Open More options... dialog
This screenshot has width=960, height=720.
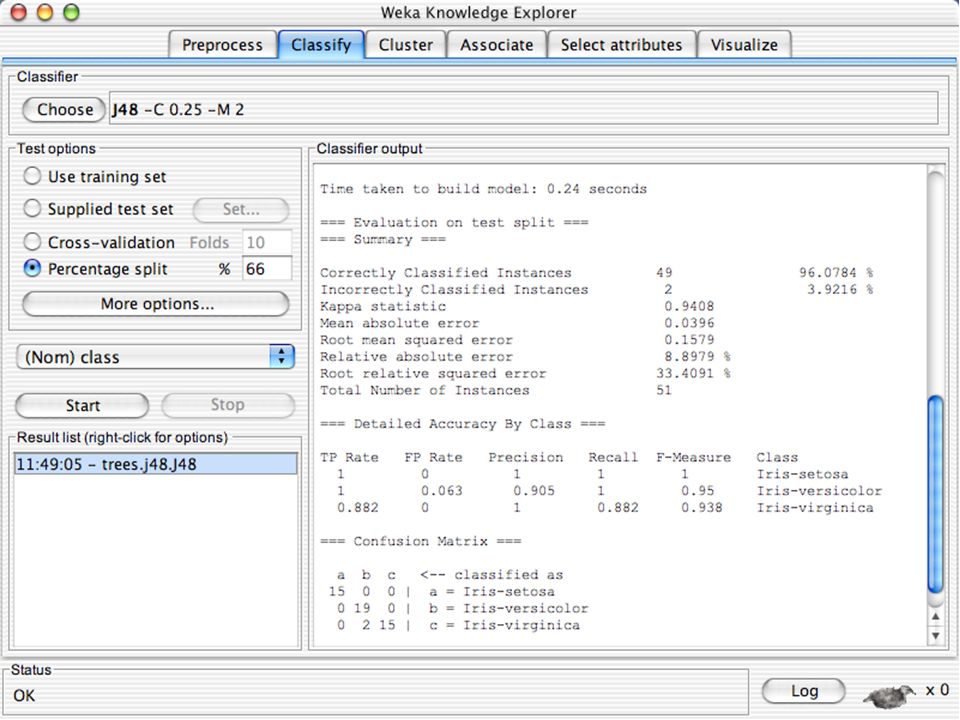click(156, 304)
